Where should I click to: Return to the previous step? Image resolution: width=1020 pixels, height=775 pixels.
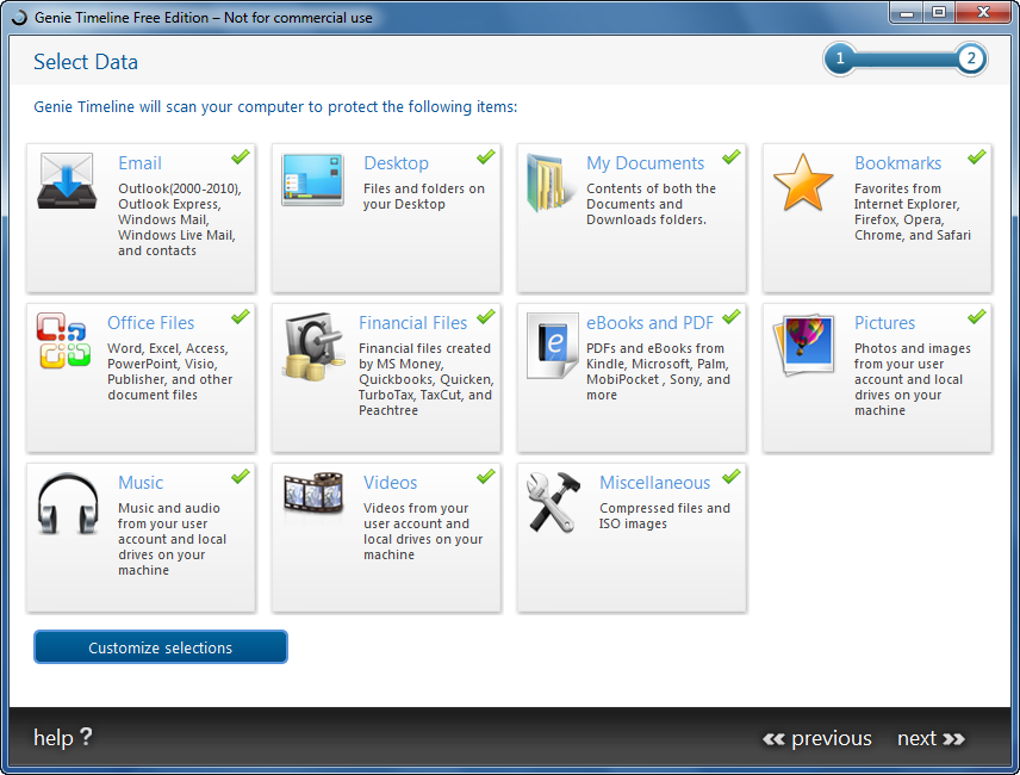coord(817,738)
